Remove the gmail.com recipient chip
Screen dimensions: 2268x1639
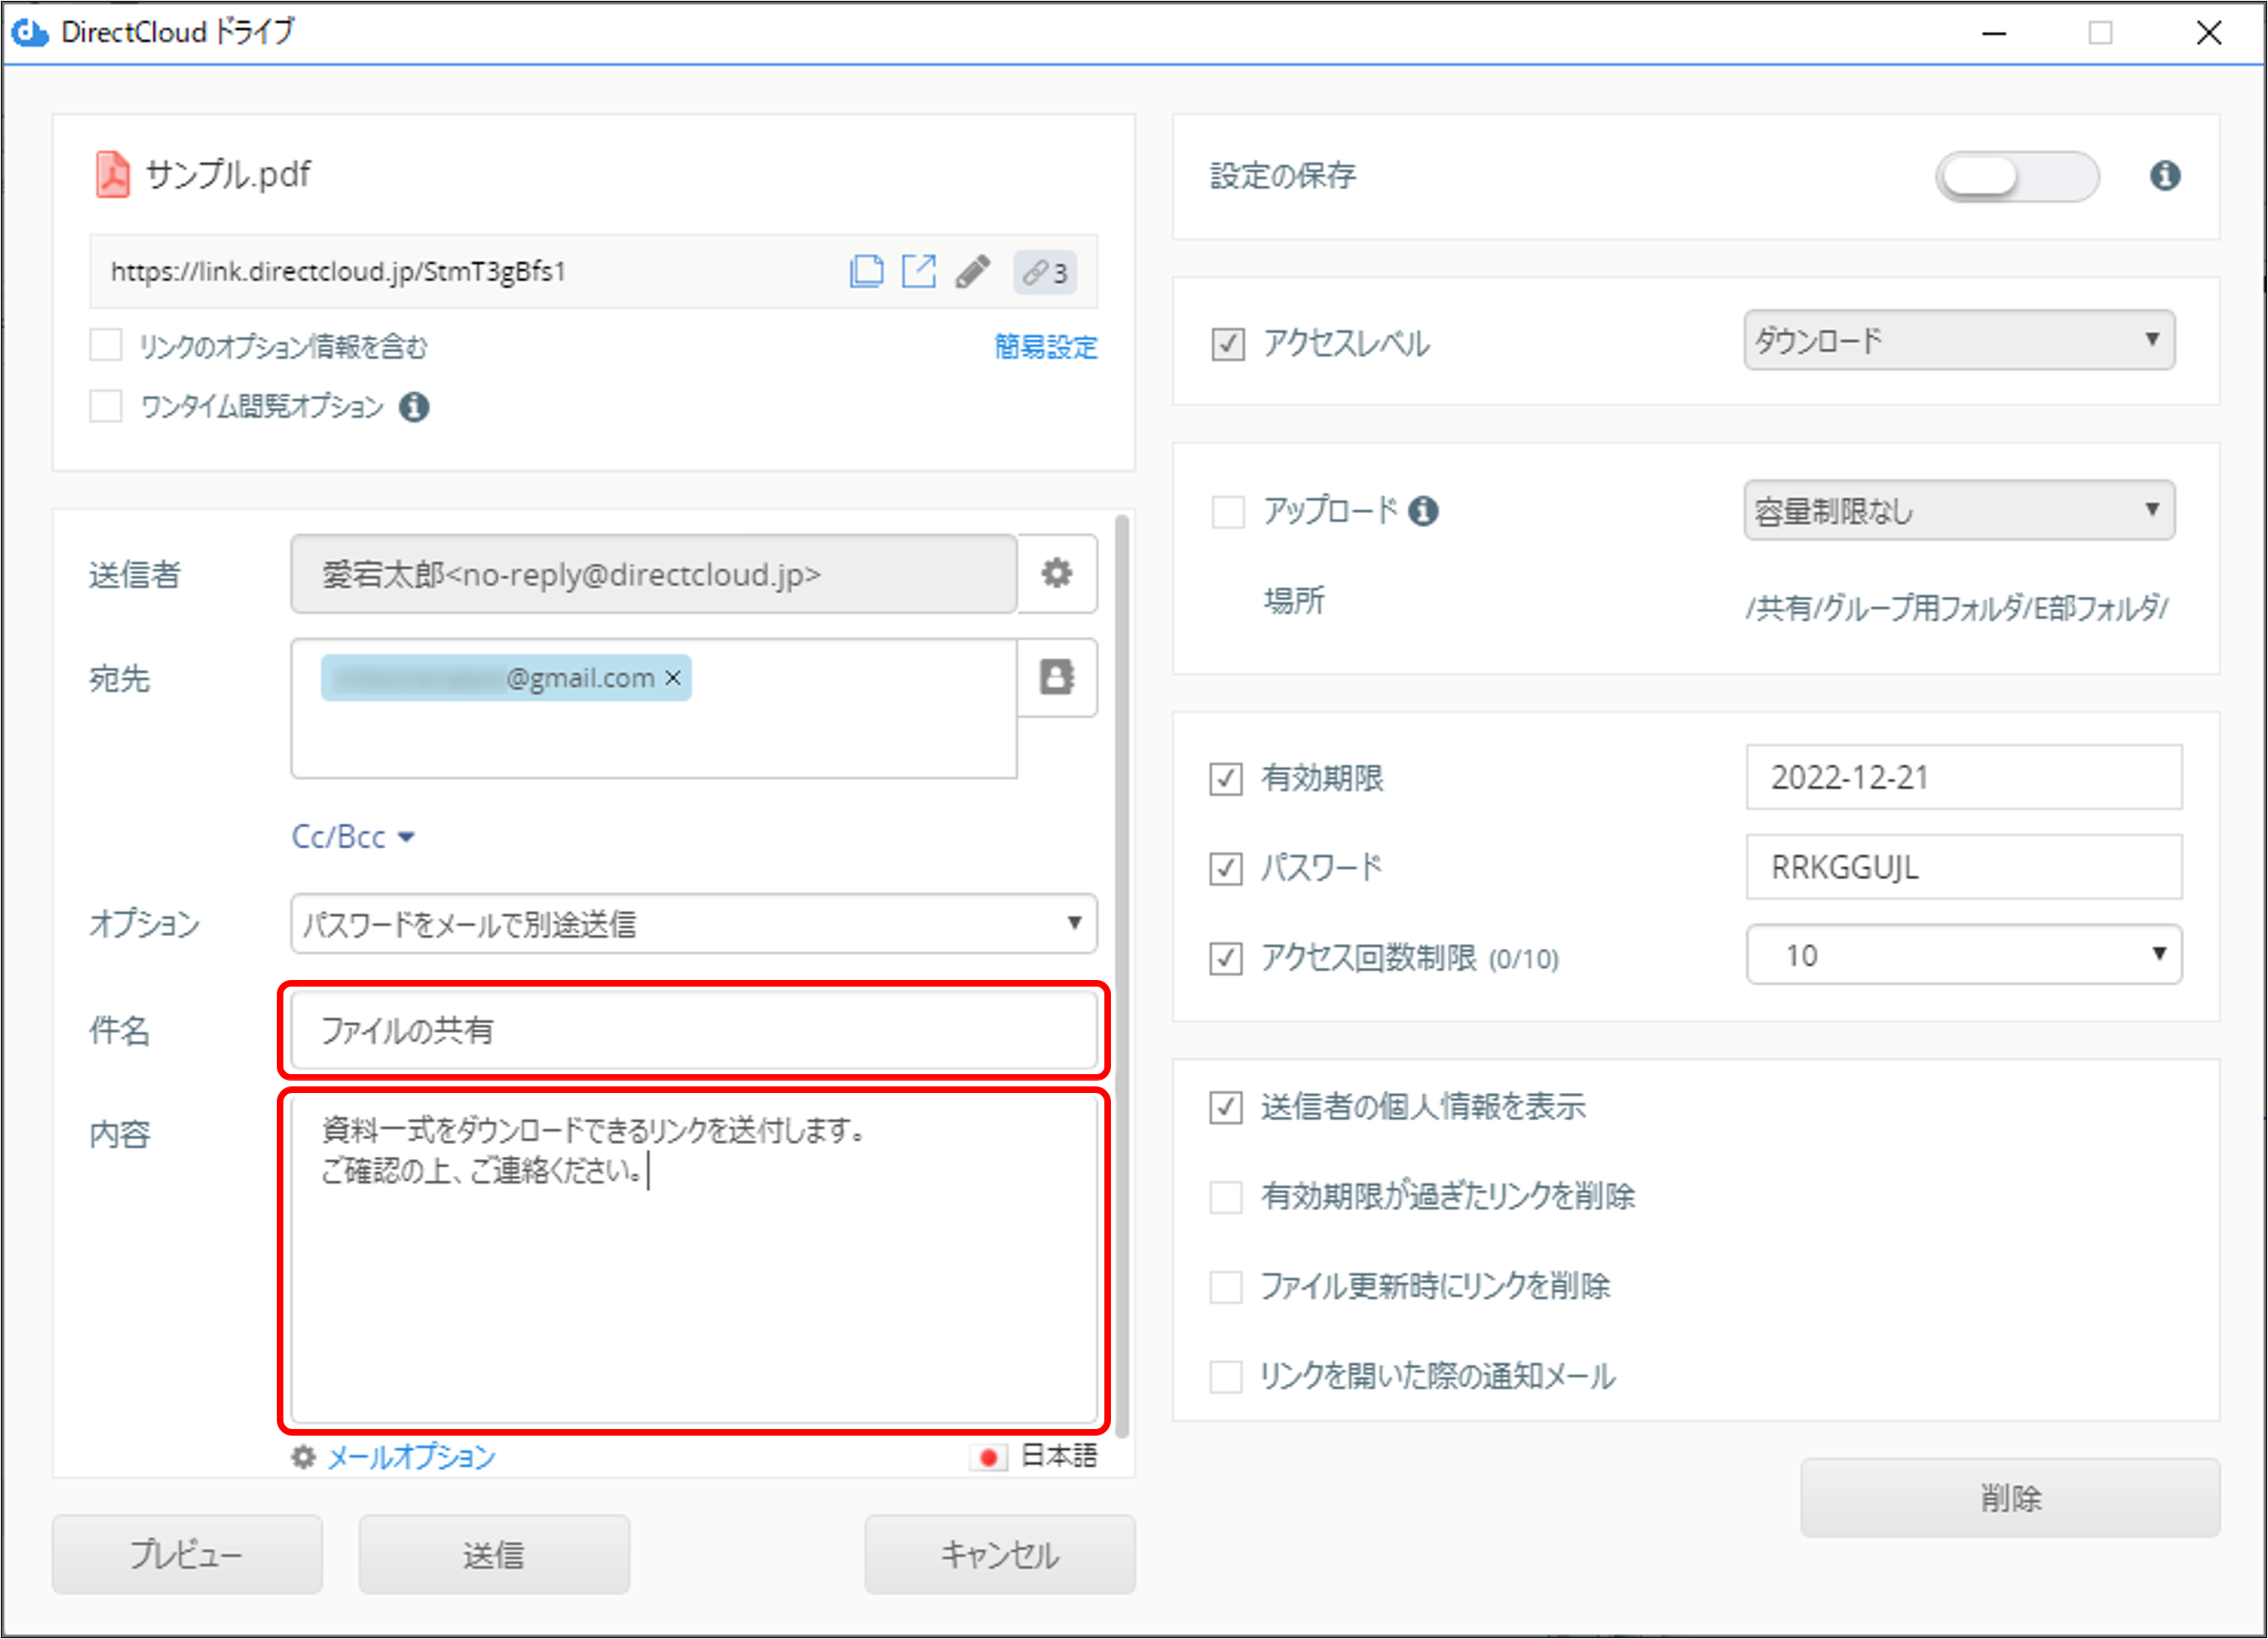[x=674, y=678]
